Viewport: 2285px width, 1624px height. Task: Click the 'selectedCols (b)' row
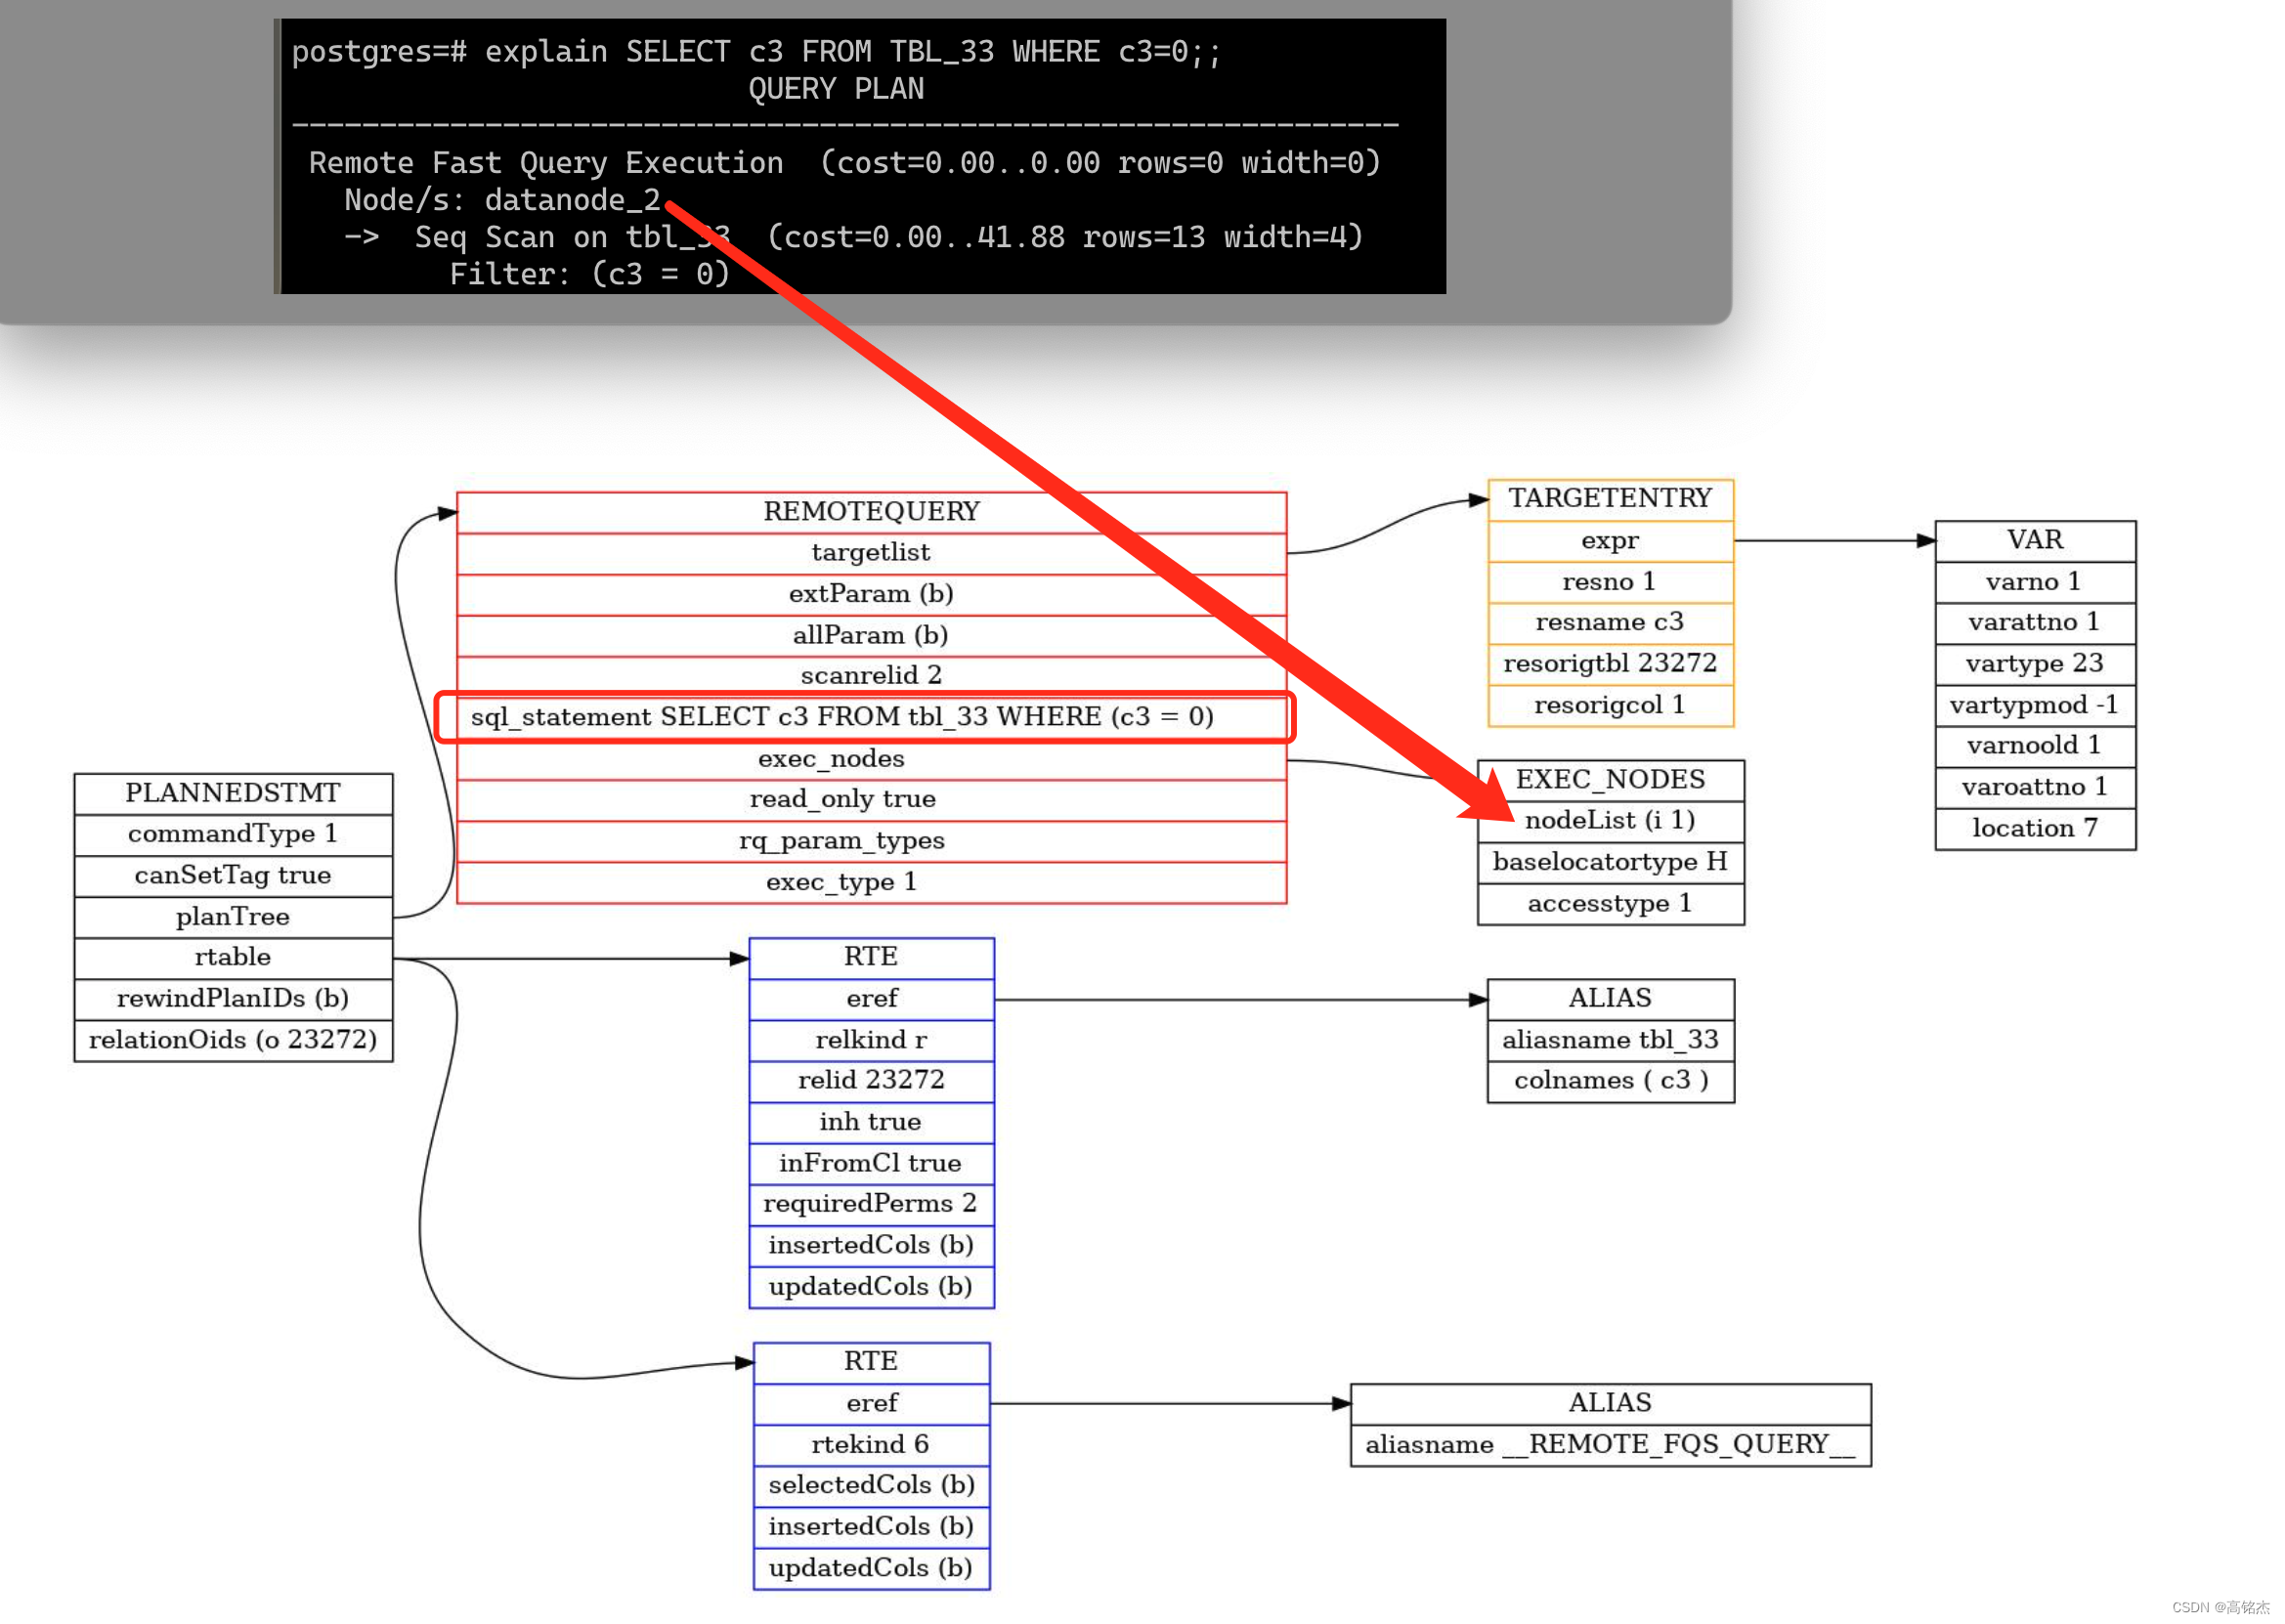pos(871,1486)
